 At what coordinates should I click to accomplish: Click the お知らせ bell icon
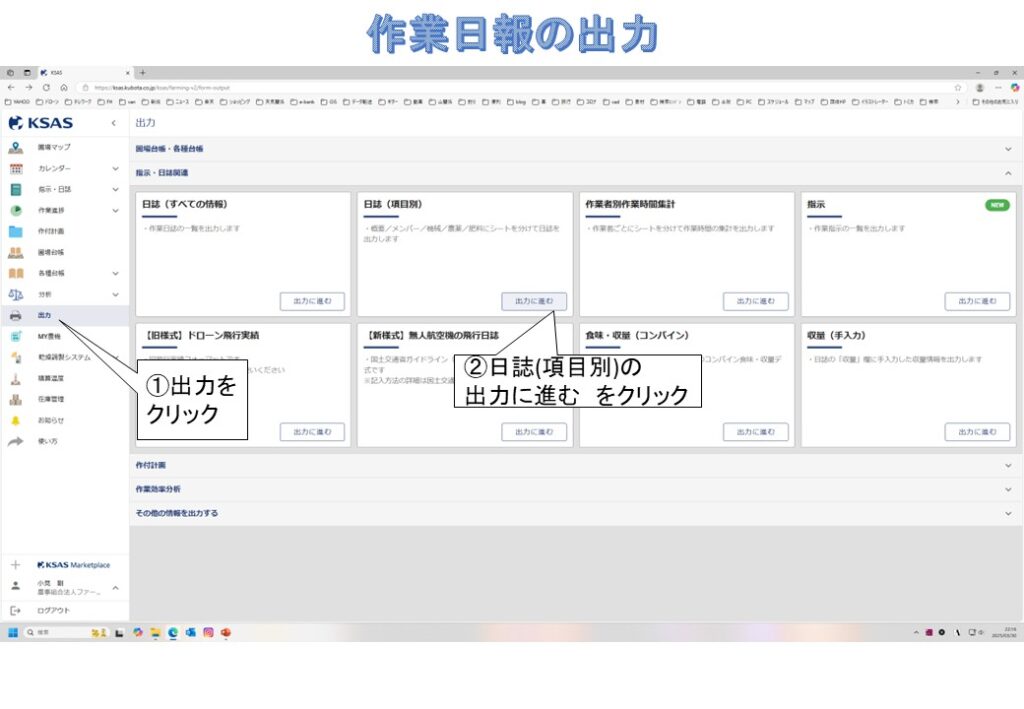pyautogui.click(x=15, y=420)
